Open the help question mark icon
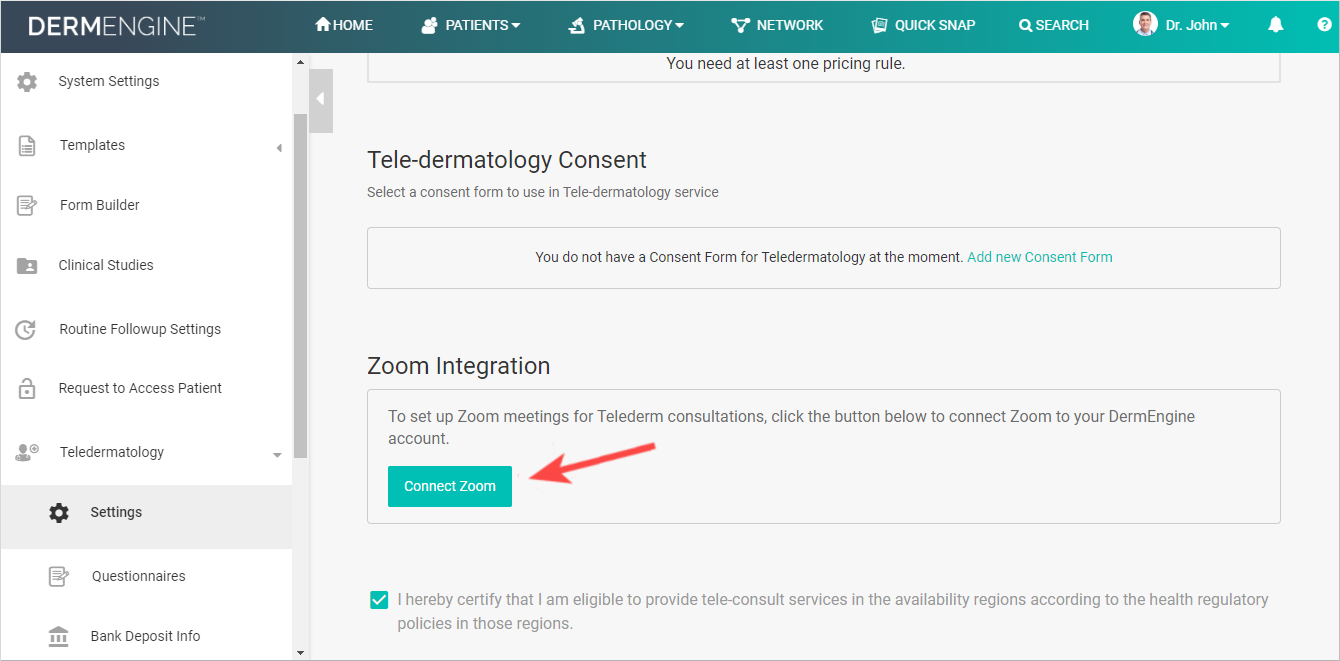1340x661 pixels. (x=1324, y=25)
